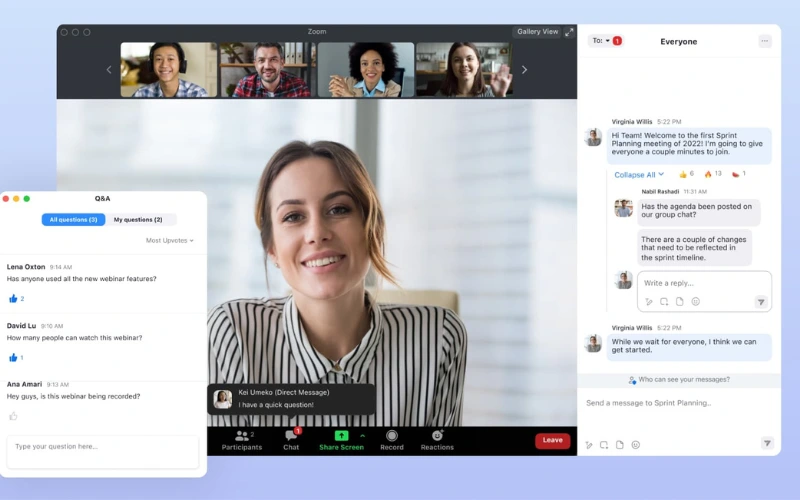Open the Reactions menu
800x500 pixels.
(x=437, y=438)
